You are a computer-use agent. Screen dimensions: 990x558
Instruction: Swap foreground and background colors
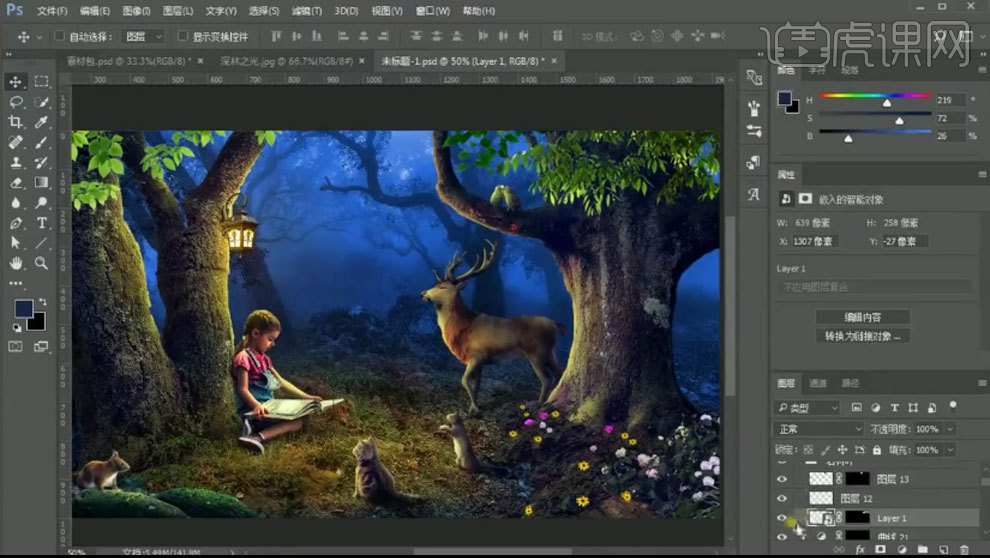42,302
